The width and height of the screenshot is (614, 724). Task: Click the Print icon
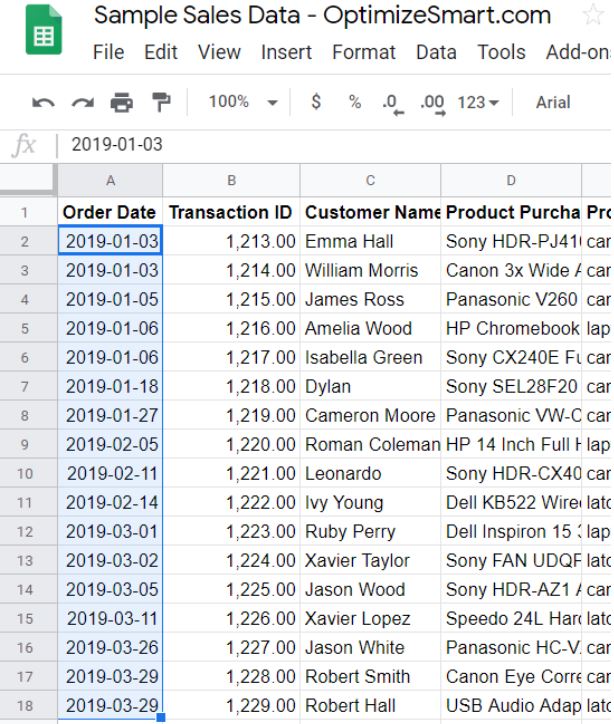click(x=122, y=102)
